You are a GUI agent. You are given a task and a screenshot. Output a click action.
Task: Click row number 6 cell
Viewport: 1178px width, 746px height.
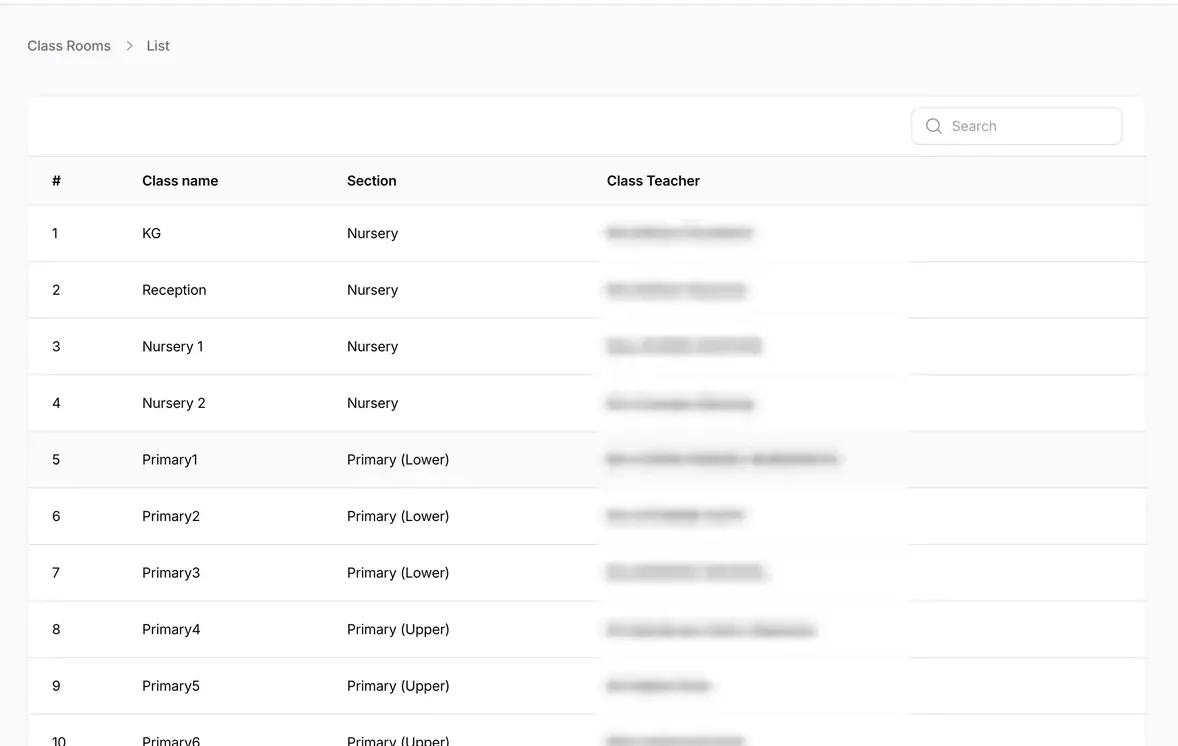[56, 516]
